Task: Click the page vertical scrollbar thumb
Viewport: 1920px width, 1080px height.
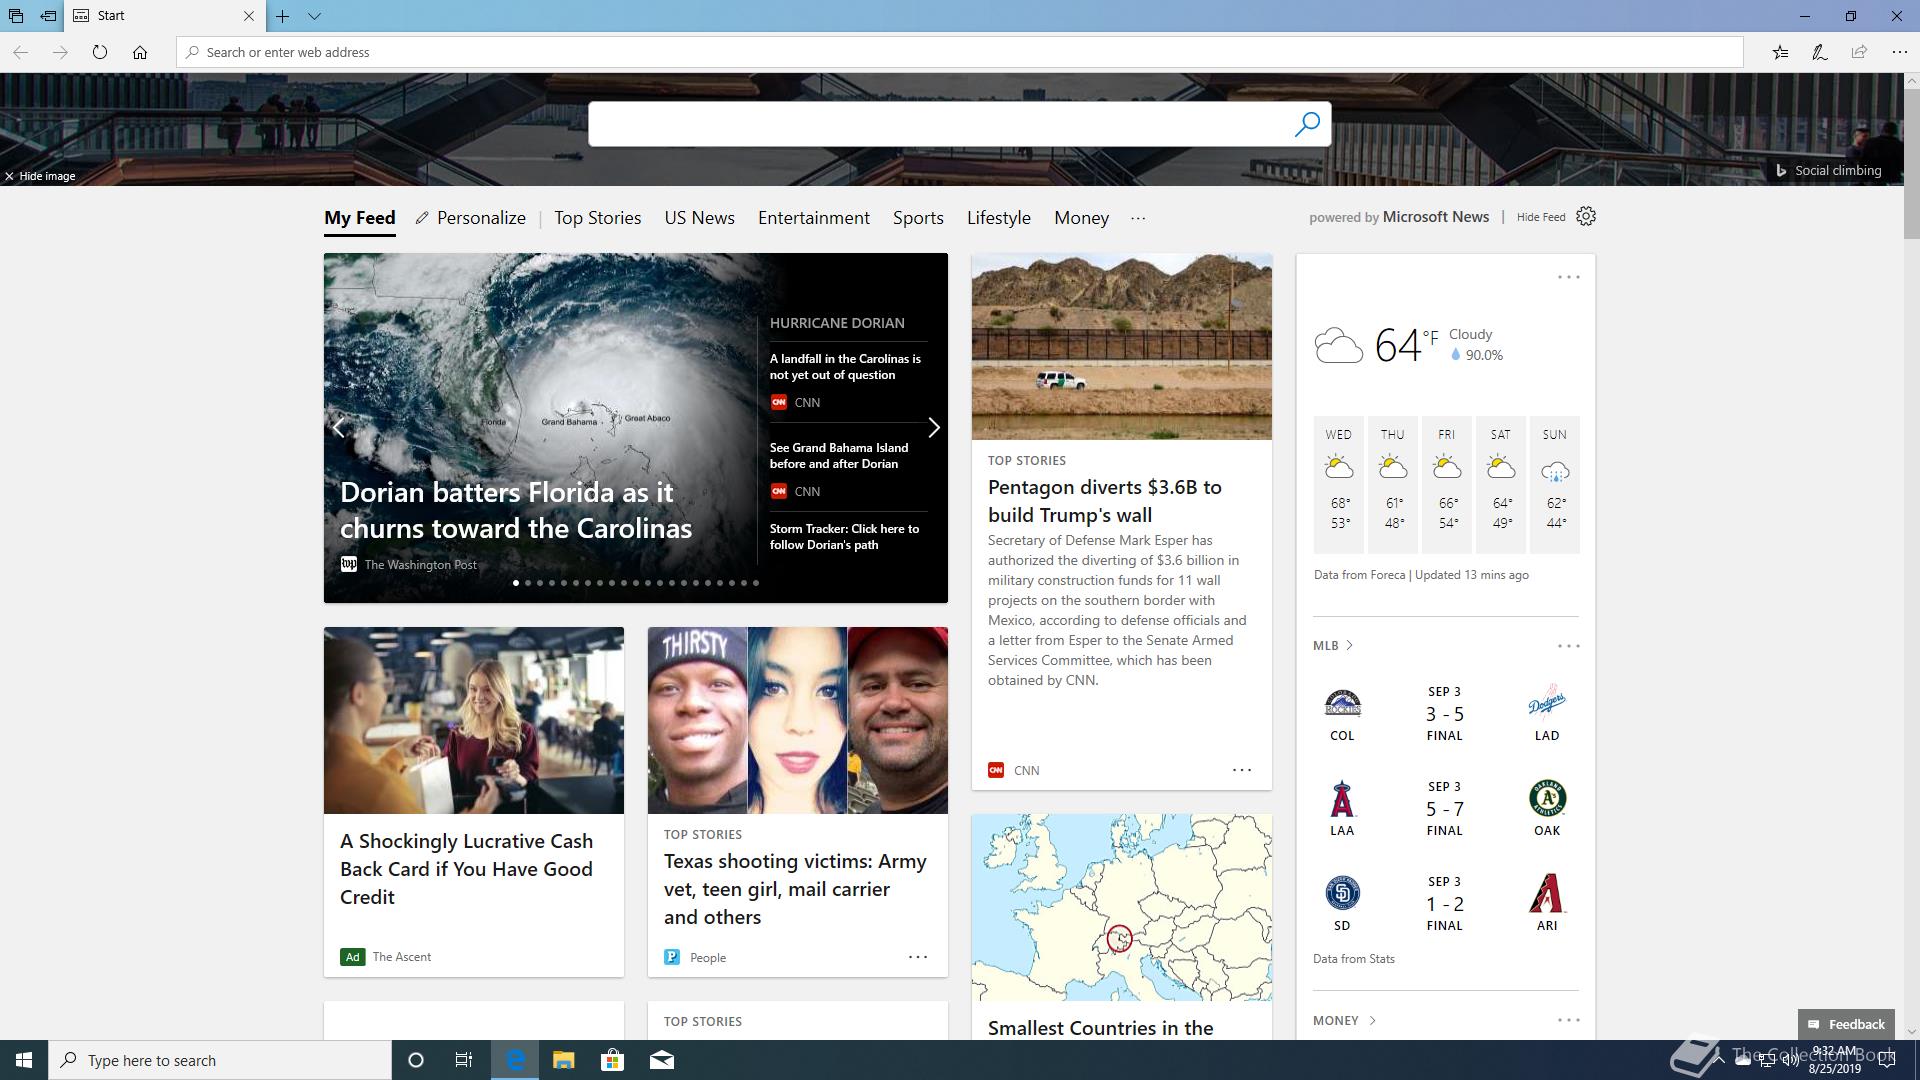Action: tap(1911, 165)
